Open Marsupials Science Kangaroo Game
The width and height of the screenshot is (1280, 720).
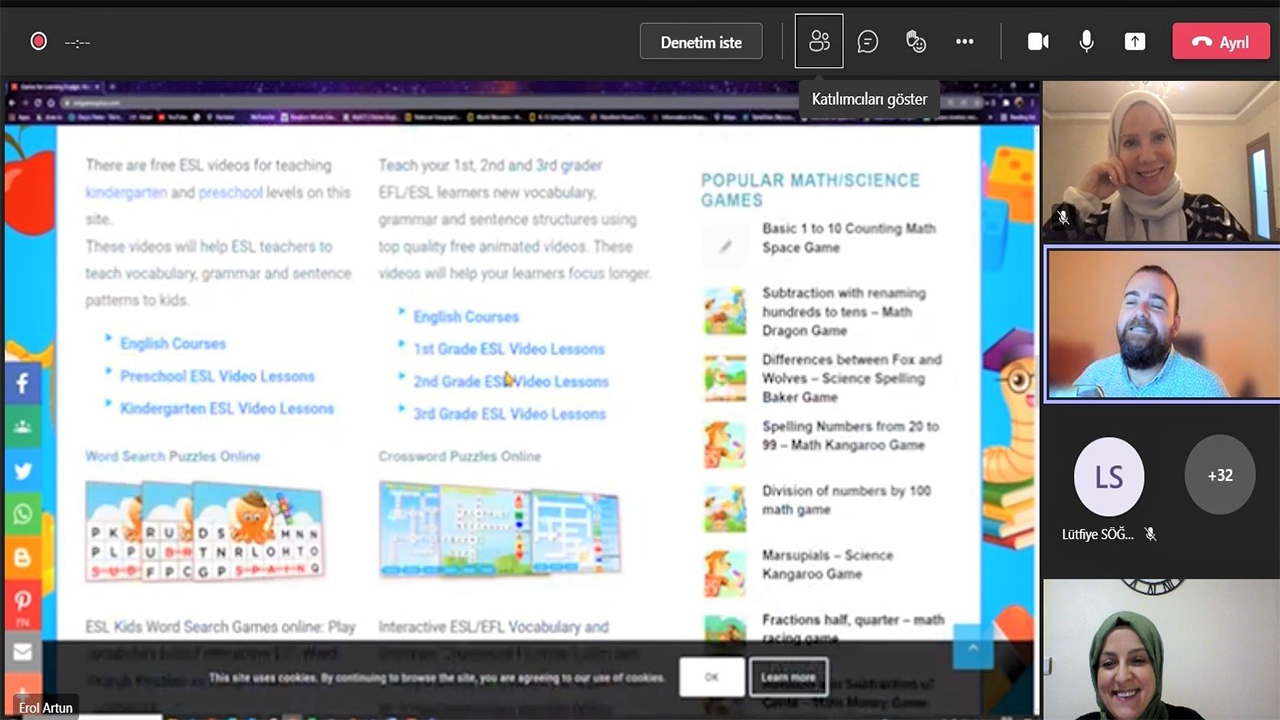coord(827,564)
